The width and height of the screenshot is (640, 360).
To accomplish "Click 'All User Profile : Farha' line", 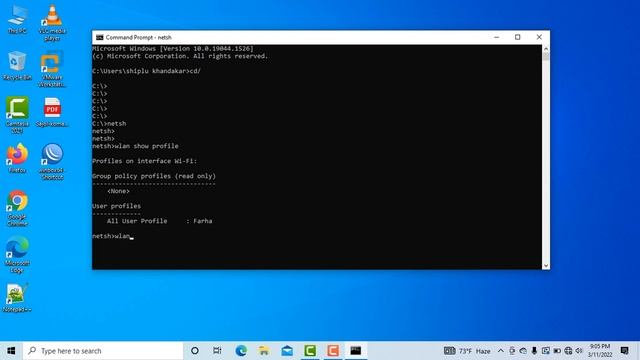I will [x=159, y=221].
